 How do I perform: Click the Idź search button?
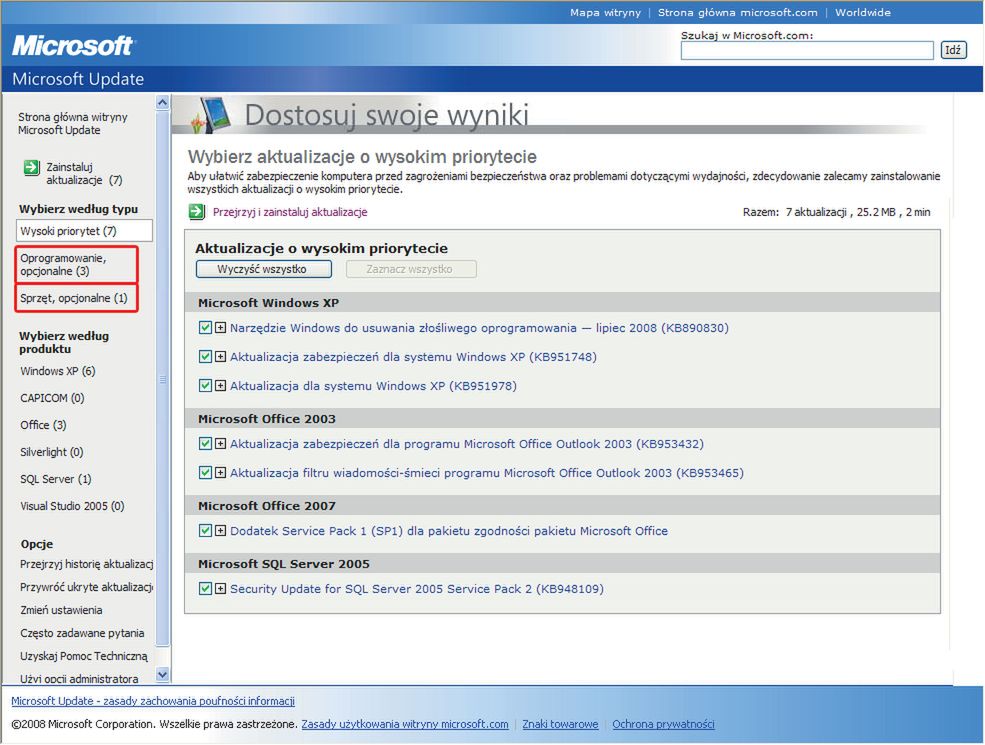[953, 50]
